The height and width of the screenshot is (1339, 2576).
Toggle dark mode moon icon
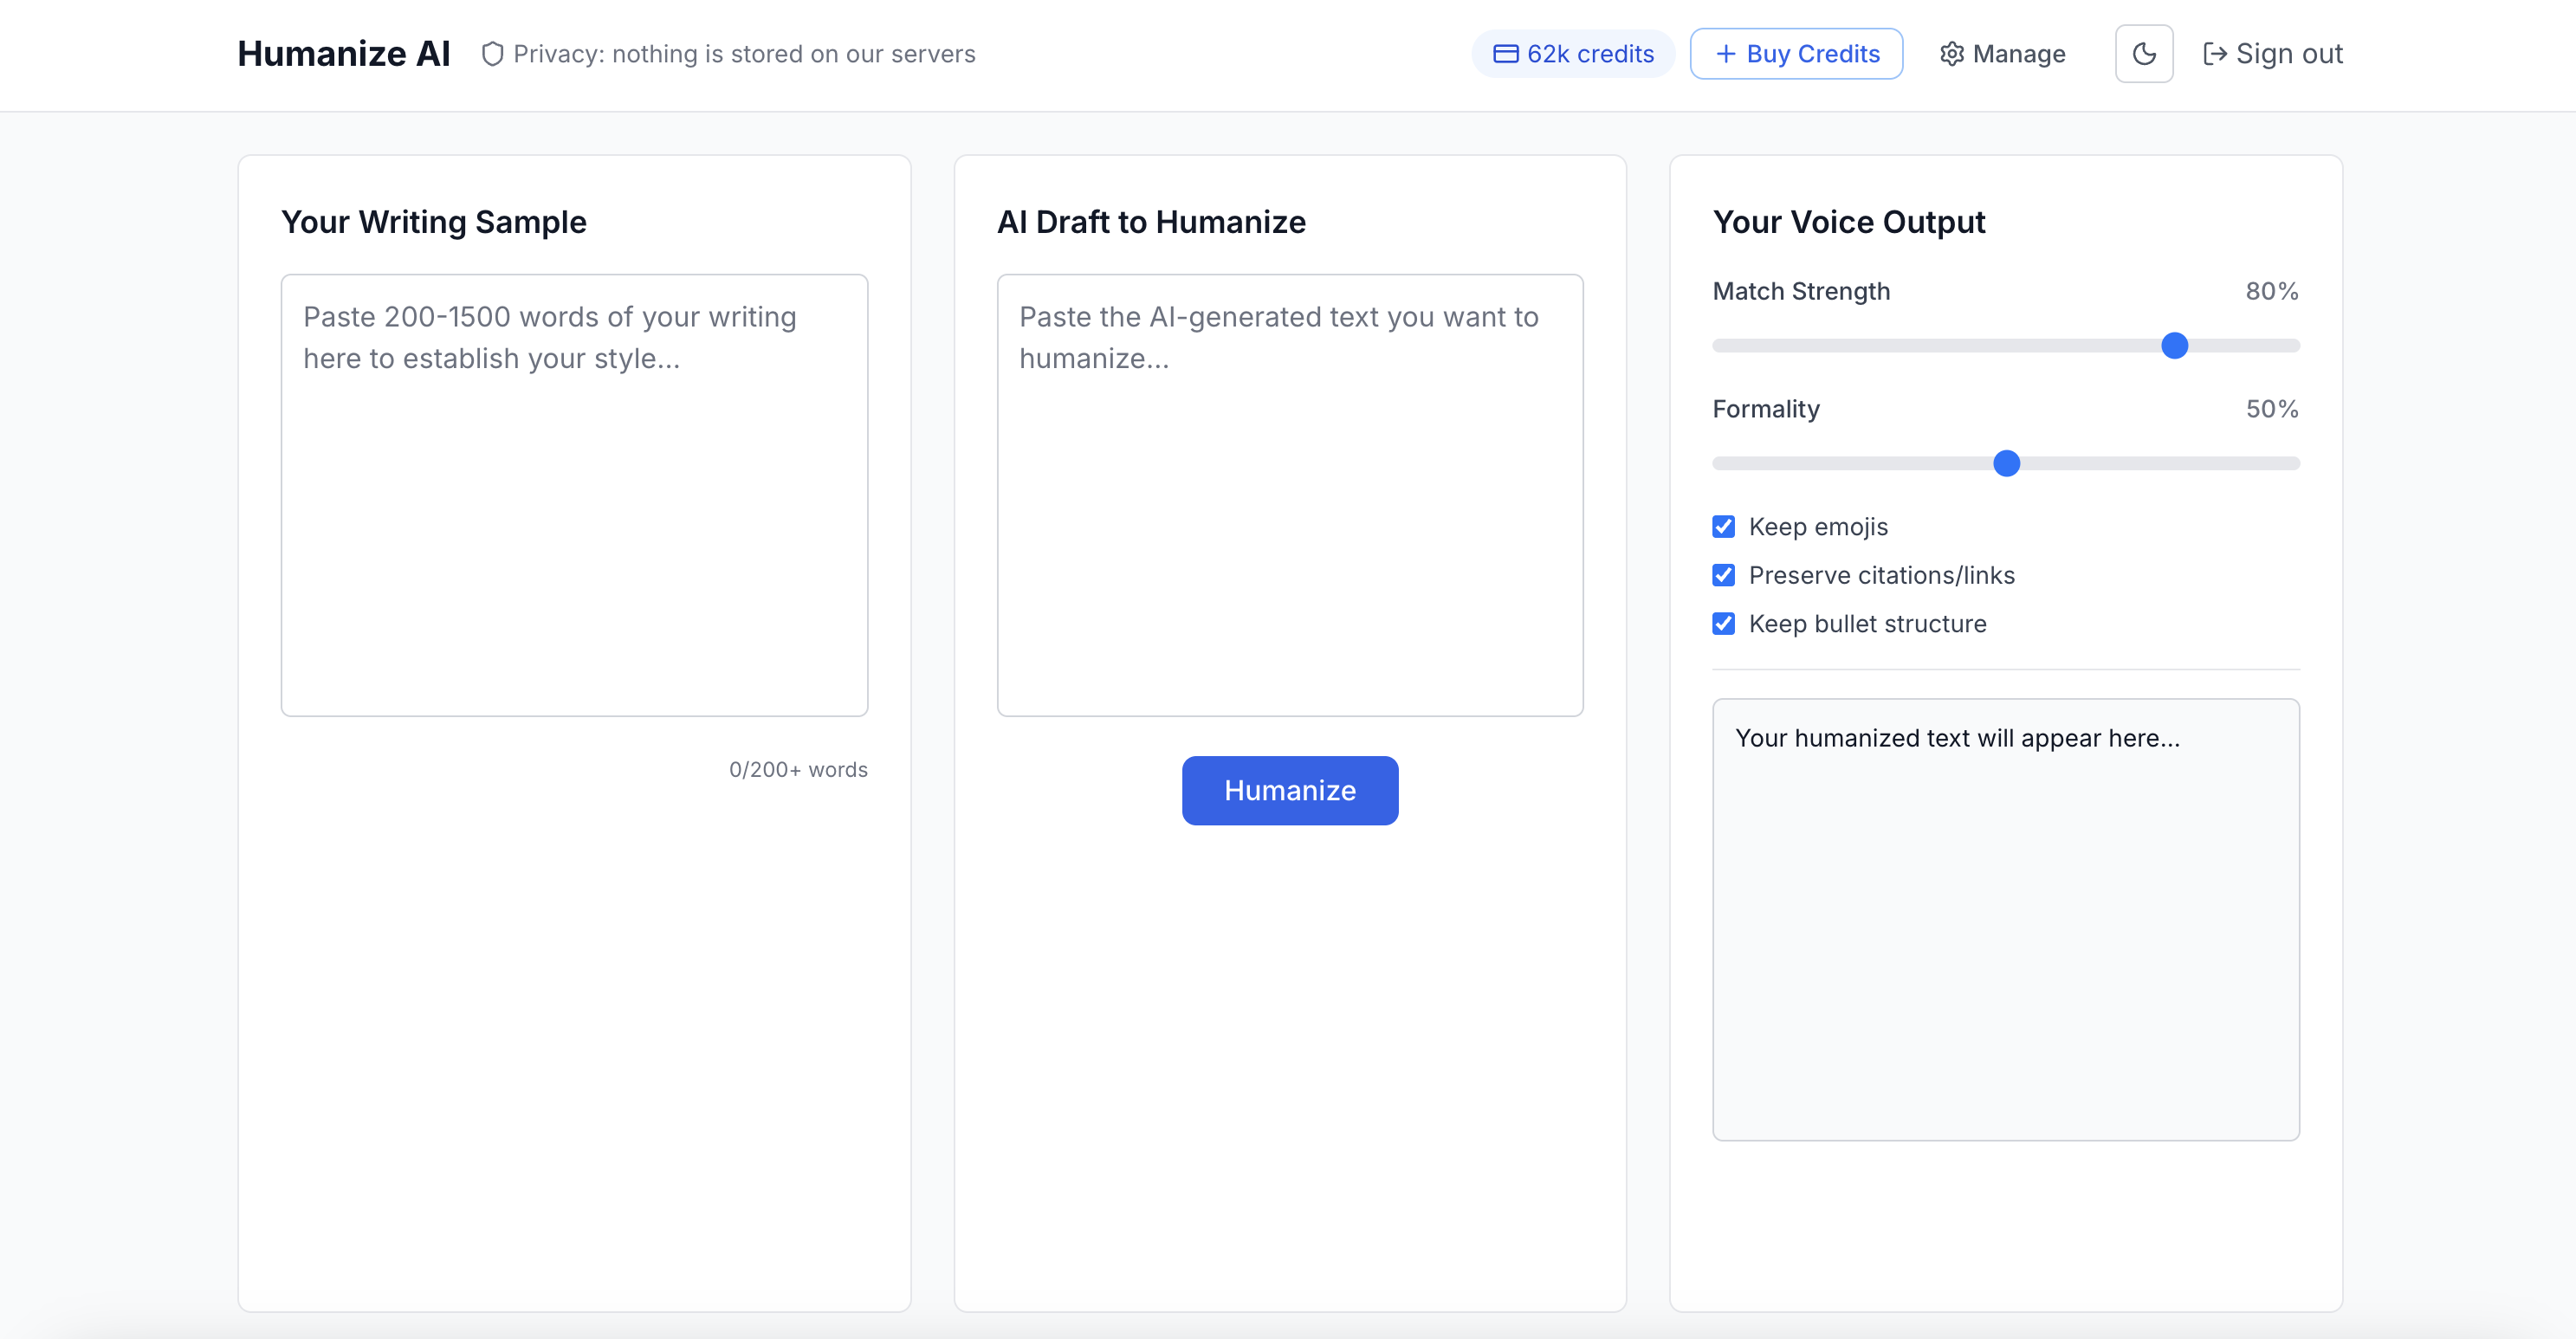[2143, 54]
